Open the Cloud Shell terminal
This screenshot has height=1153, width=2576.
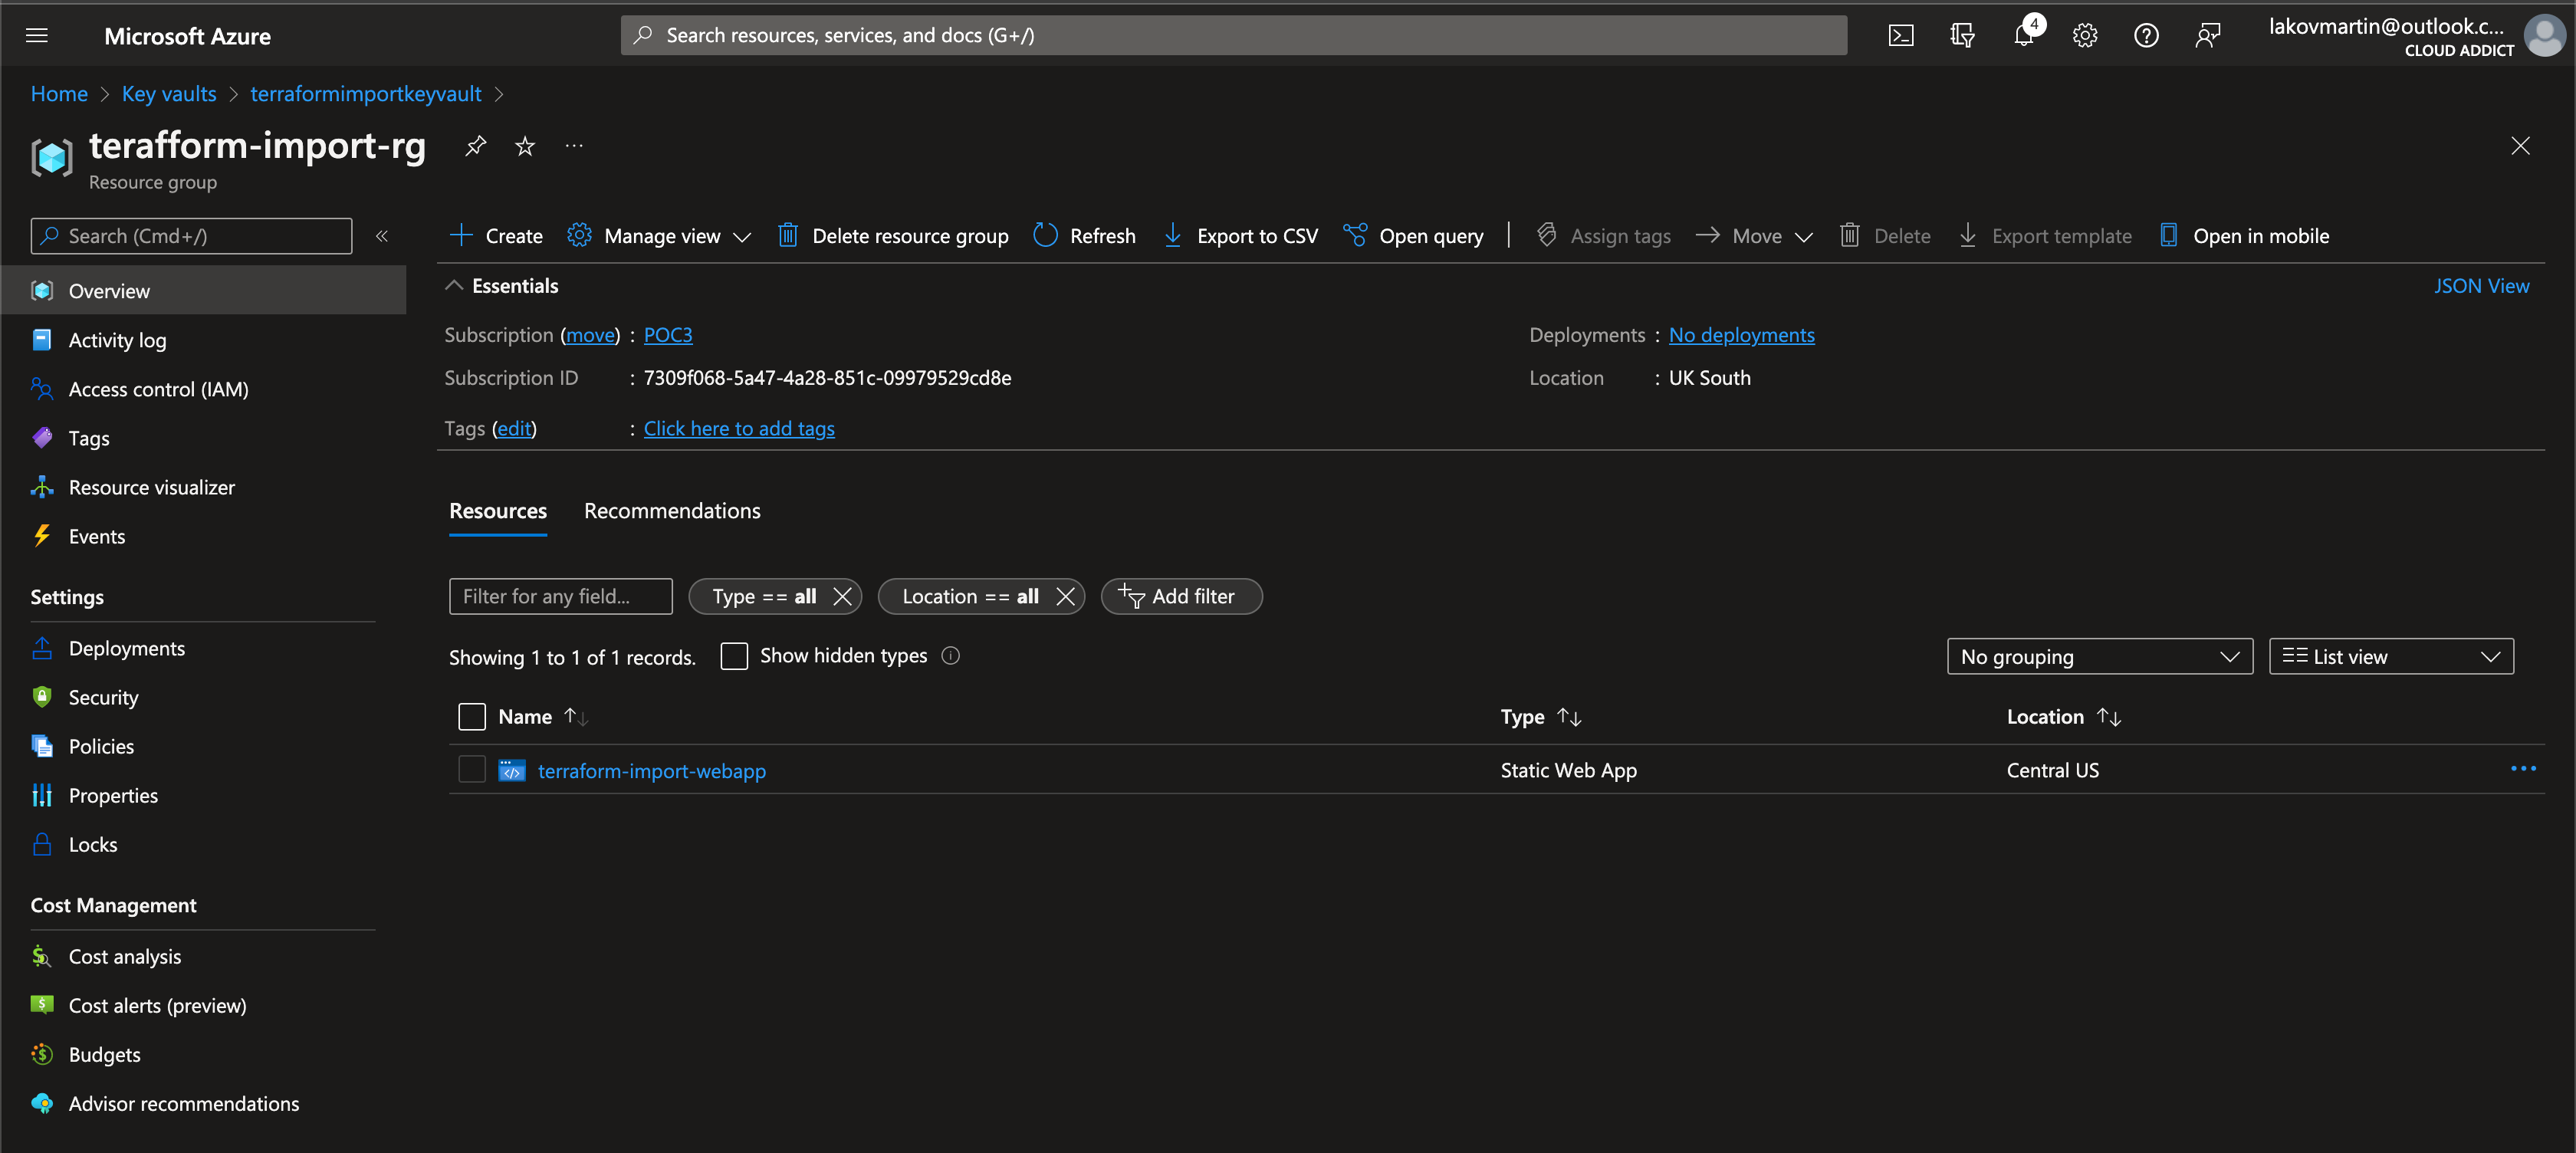coord(1900,34)
